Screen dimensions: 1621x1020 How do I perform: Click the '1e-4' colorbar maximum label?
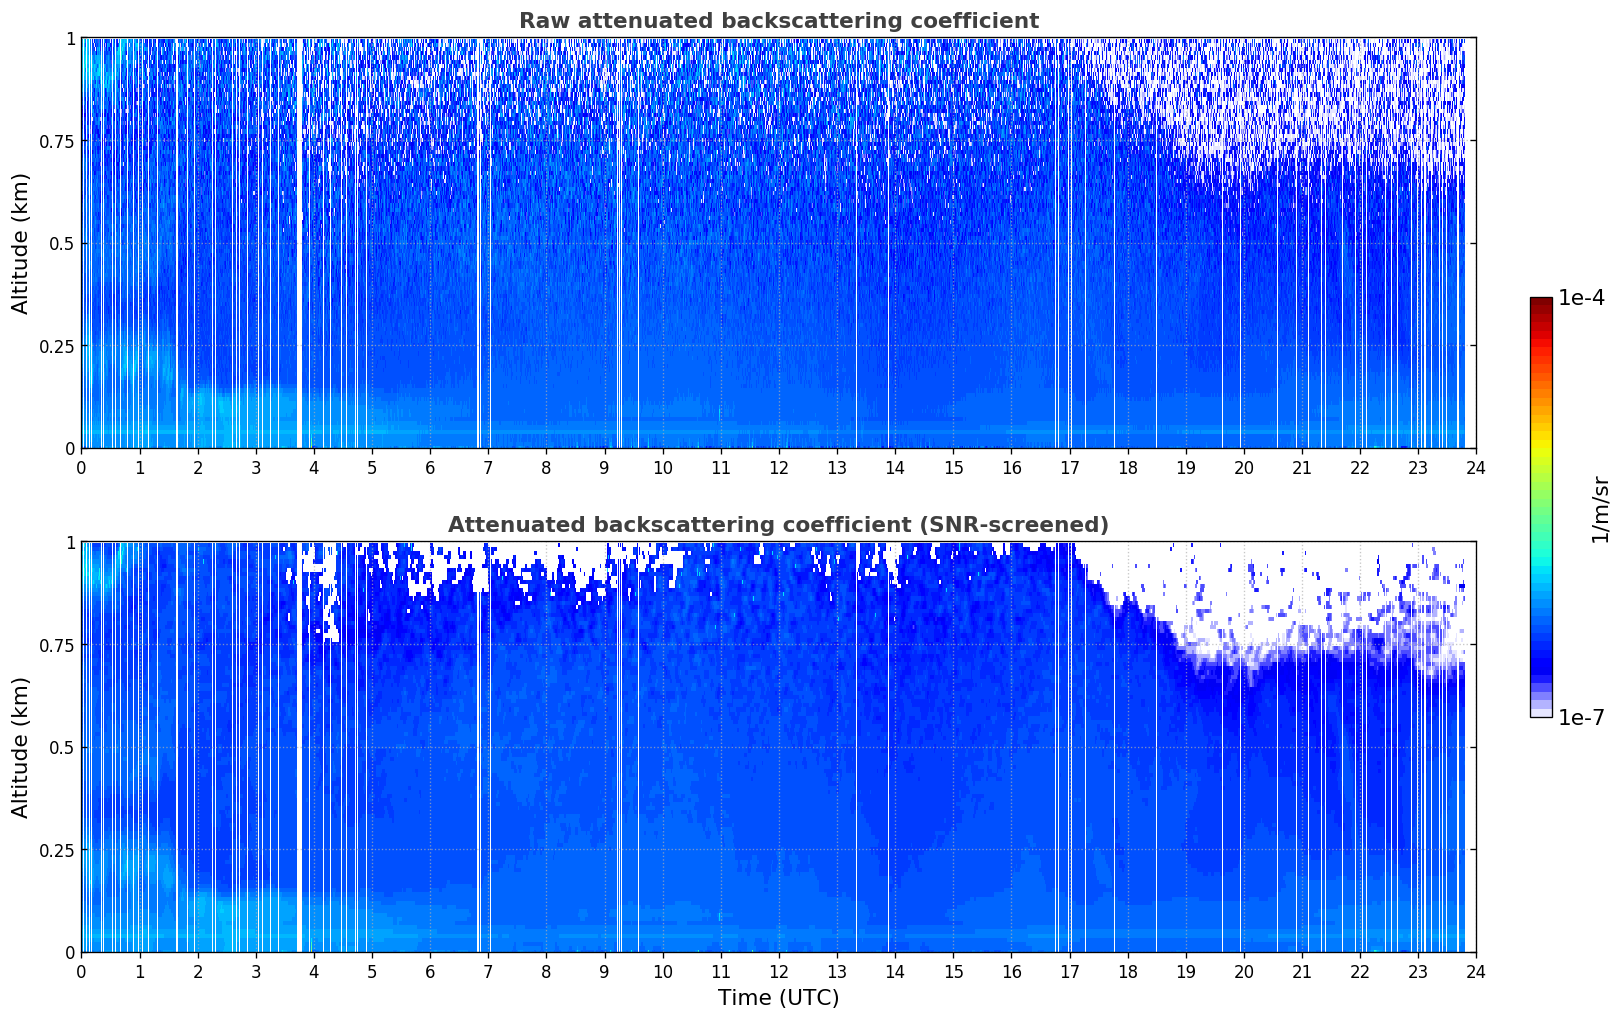click(1581, 298)
